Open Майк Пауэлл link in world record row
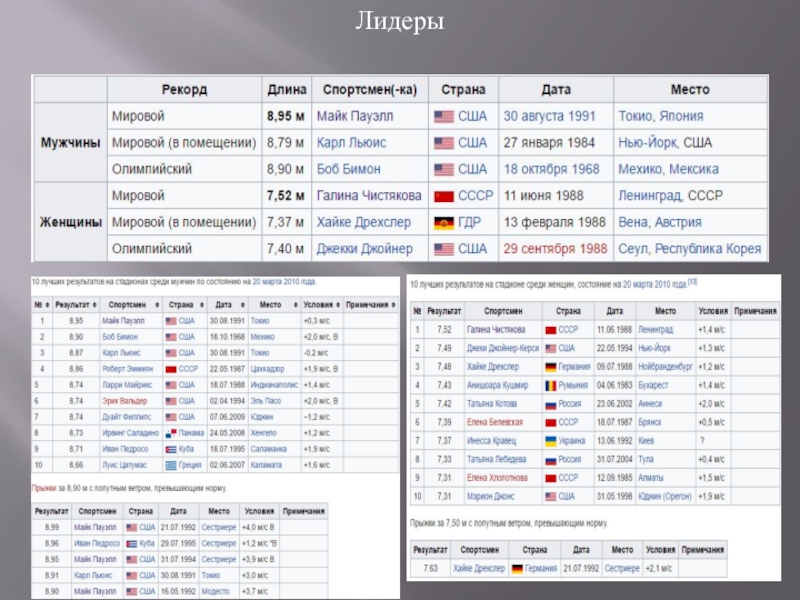The height and width of the screenshot is (600, 800). (355, 116)
